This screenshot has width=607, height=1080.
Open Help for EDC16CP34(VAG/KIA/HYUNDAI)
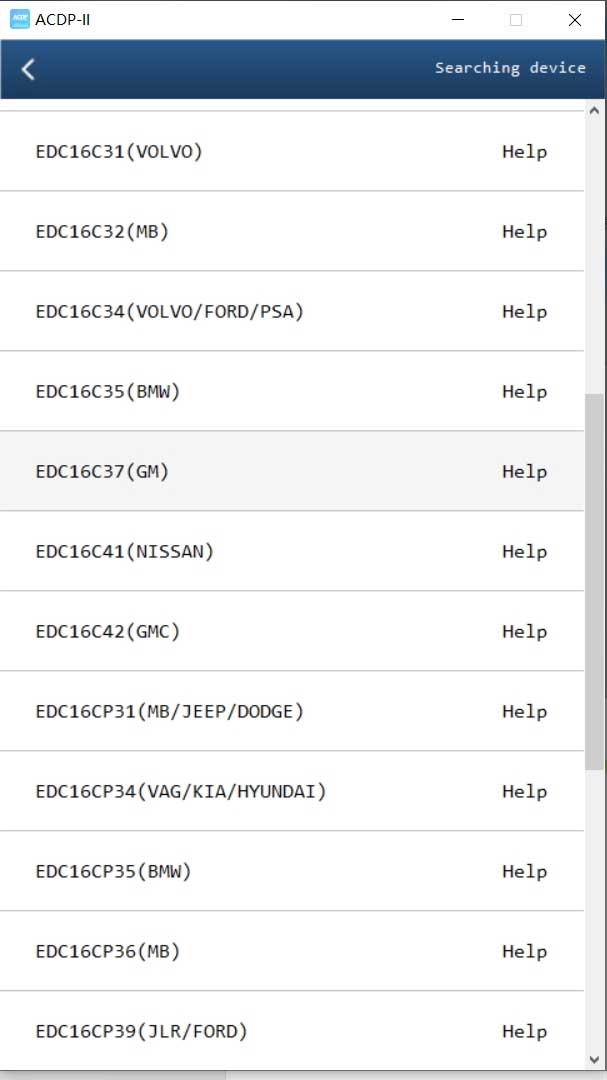(x=524, y=792)
